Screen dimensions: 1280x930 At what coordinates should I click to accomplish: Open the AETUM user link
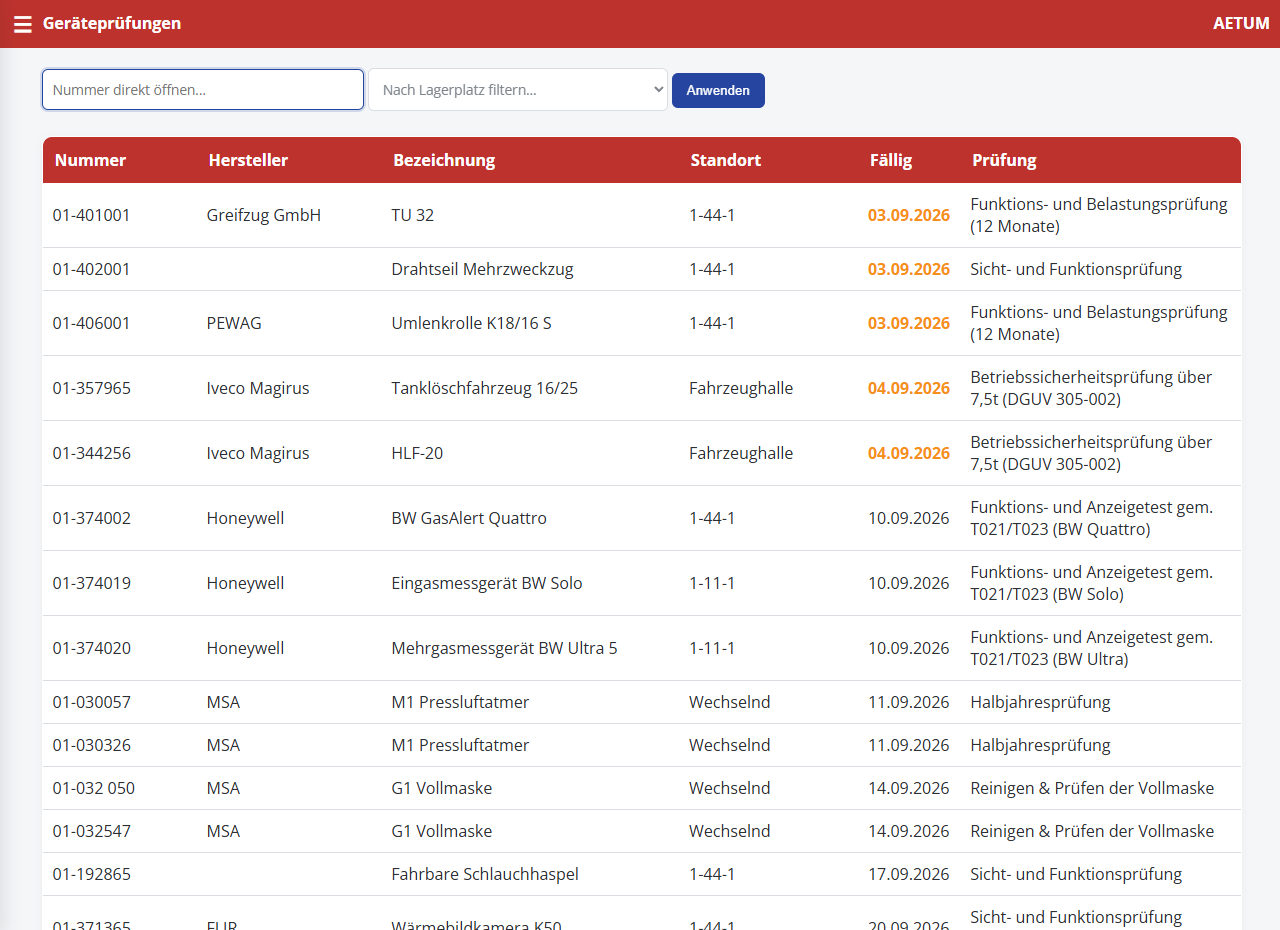click(x=1241, y=23)
